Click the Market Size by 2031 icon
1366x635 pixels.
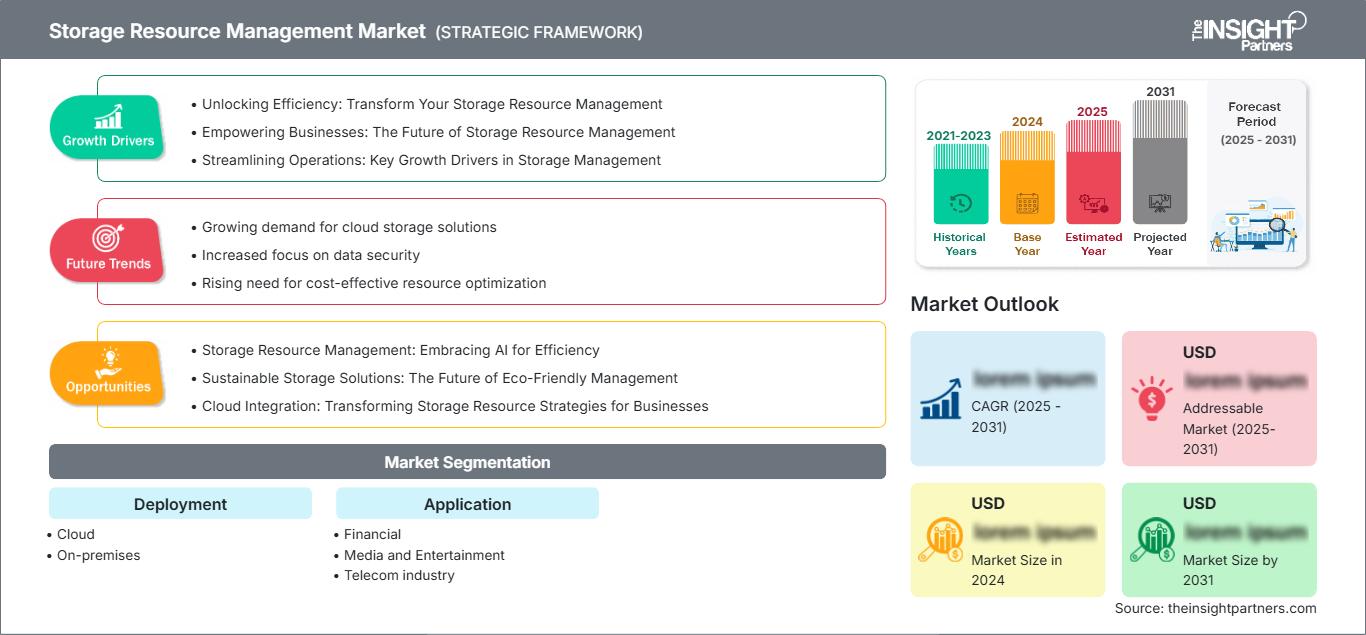click(1152, 540)
